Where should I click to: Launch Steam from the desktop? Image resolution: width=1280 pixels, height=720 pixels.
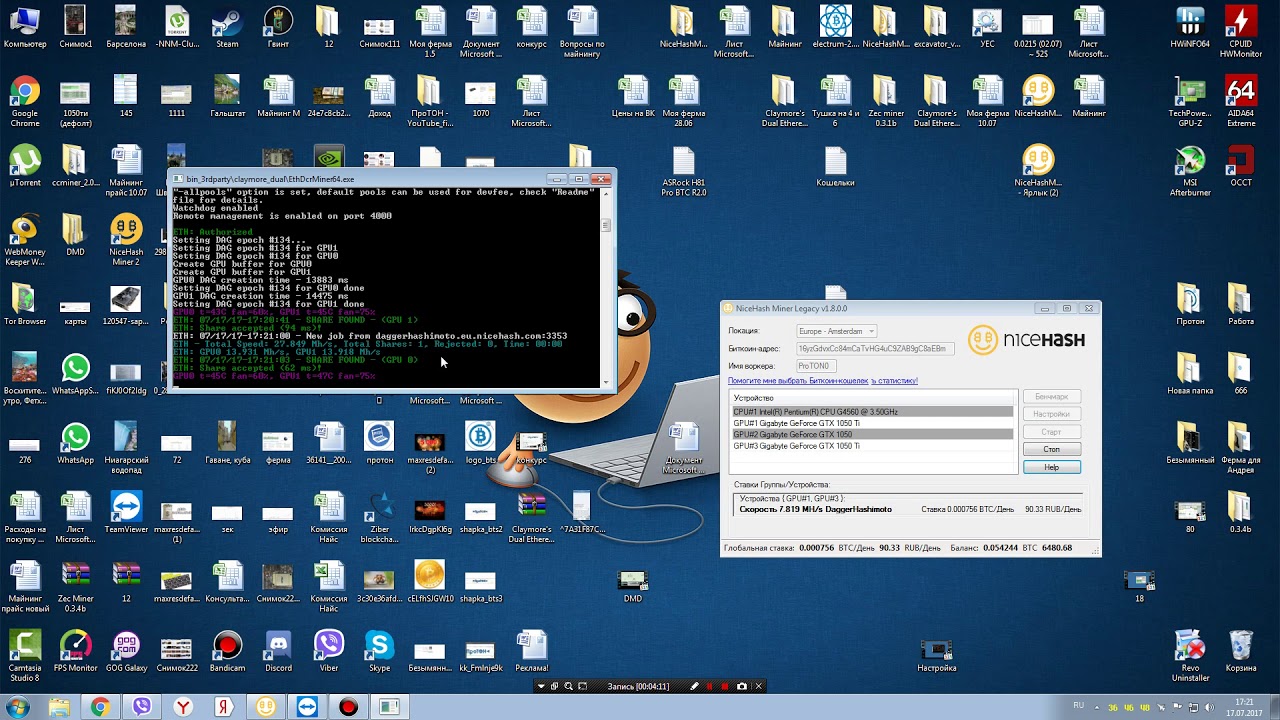pyautogui.click(x=227, y=22)
